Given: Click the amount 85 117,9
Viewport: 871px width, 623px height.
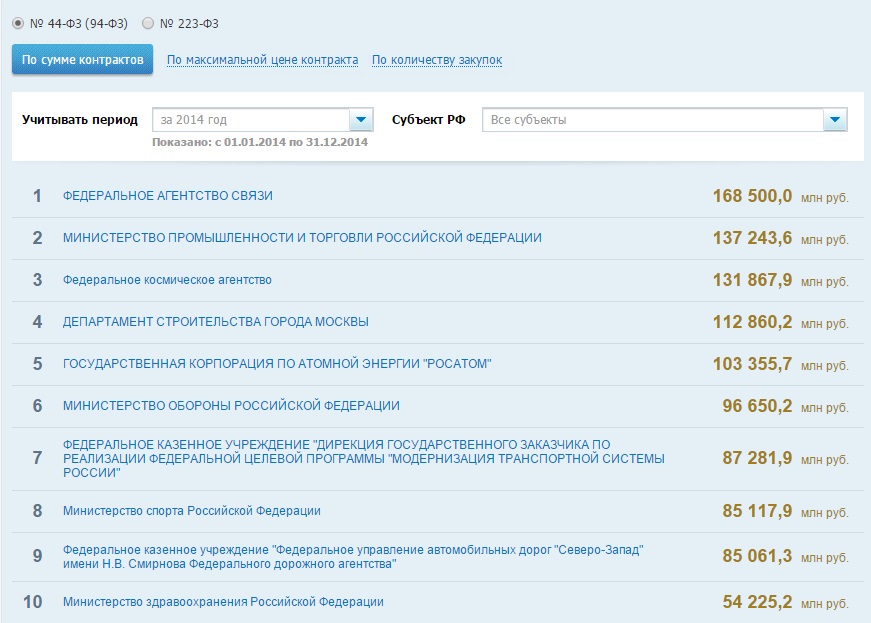Looking at the screenshot, I should (758, 511).
